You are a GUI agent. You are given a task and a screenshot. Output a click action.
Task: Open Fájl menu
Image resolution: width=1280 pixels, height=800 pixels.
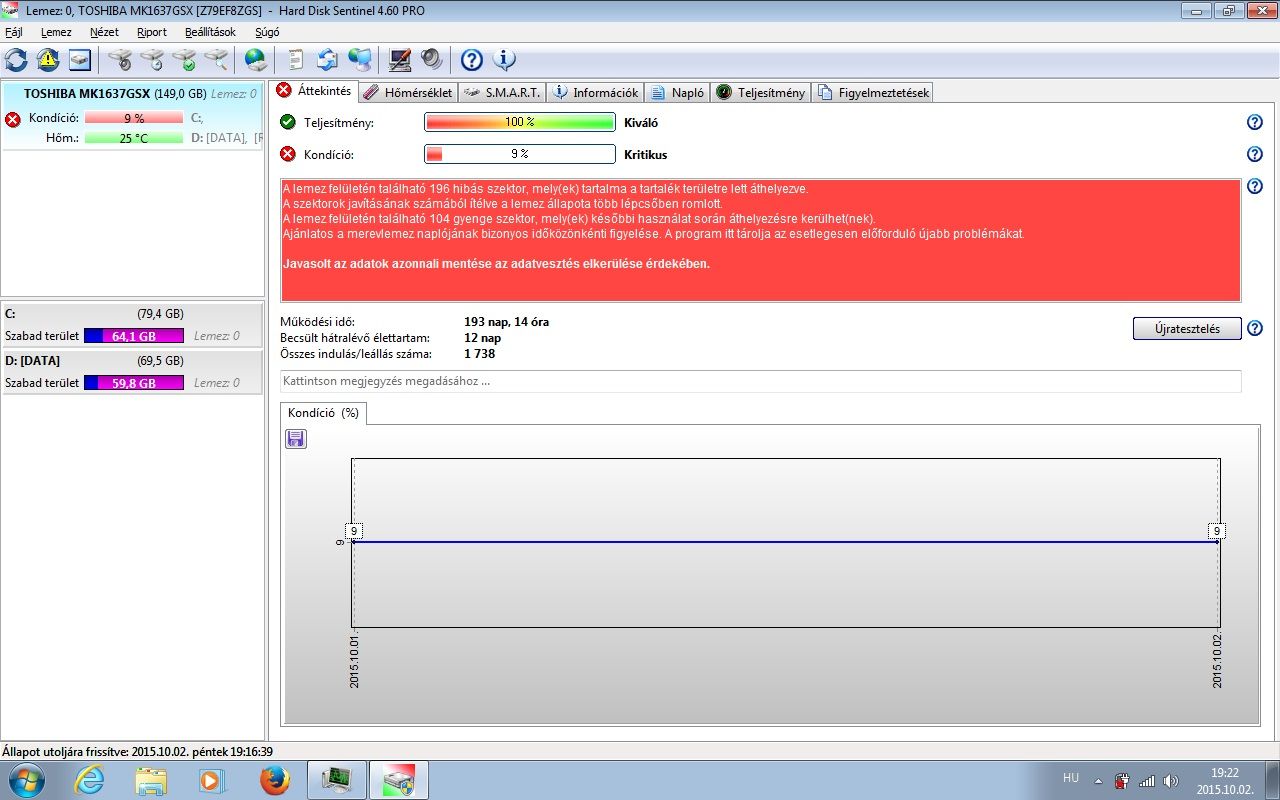14,32
